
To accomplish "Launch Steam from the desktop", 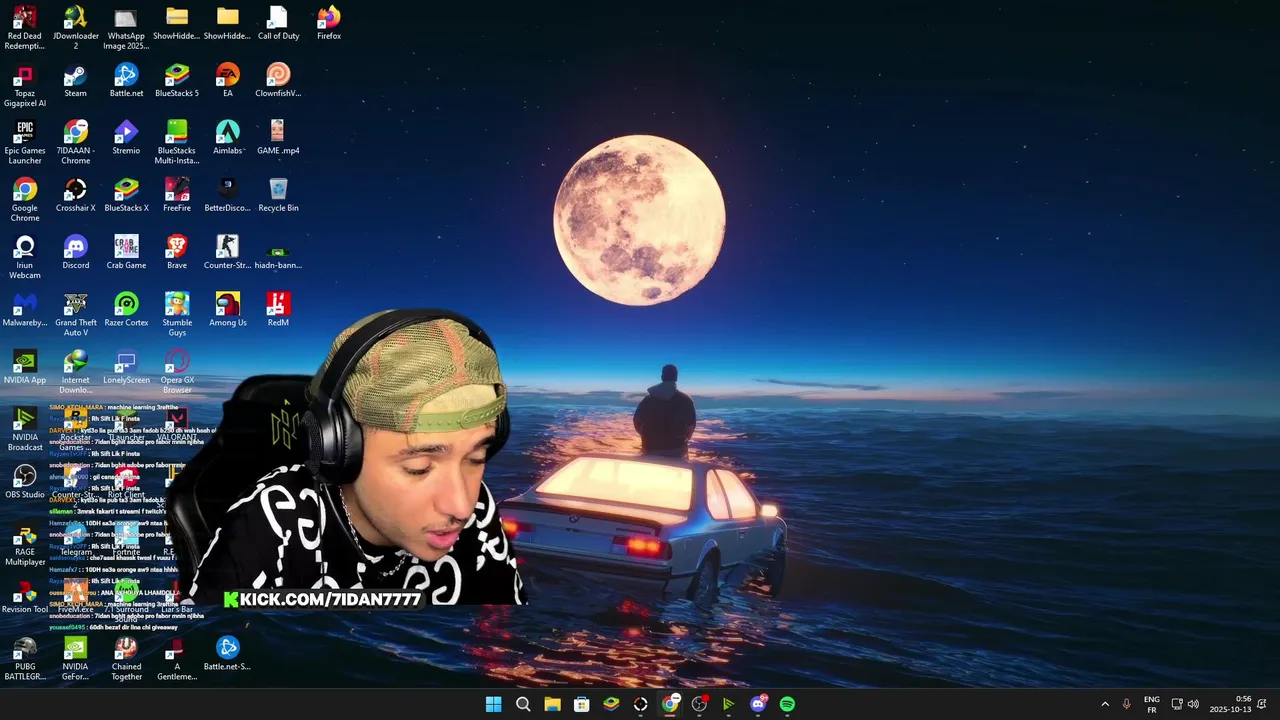I will (x=76, y=81).
